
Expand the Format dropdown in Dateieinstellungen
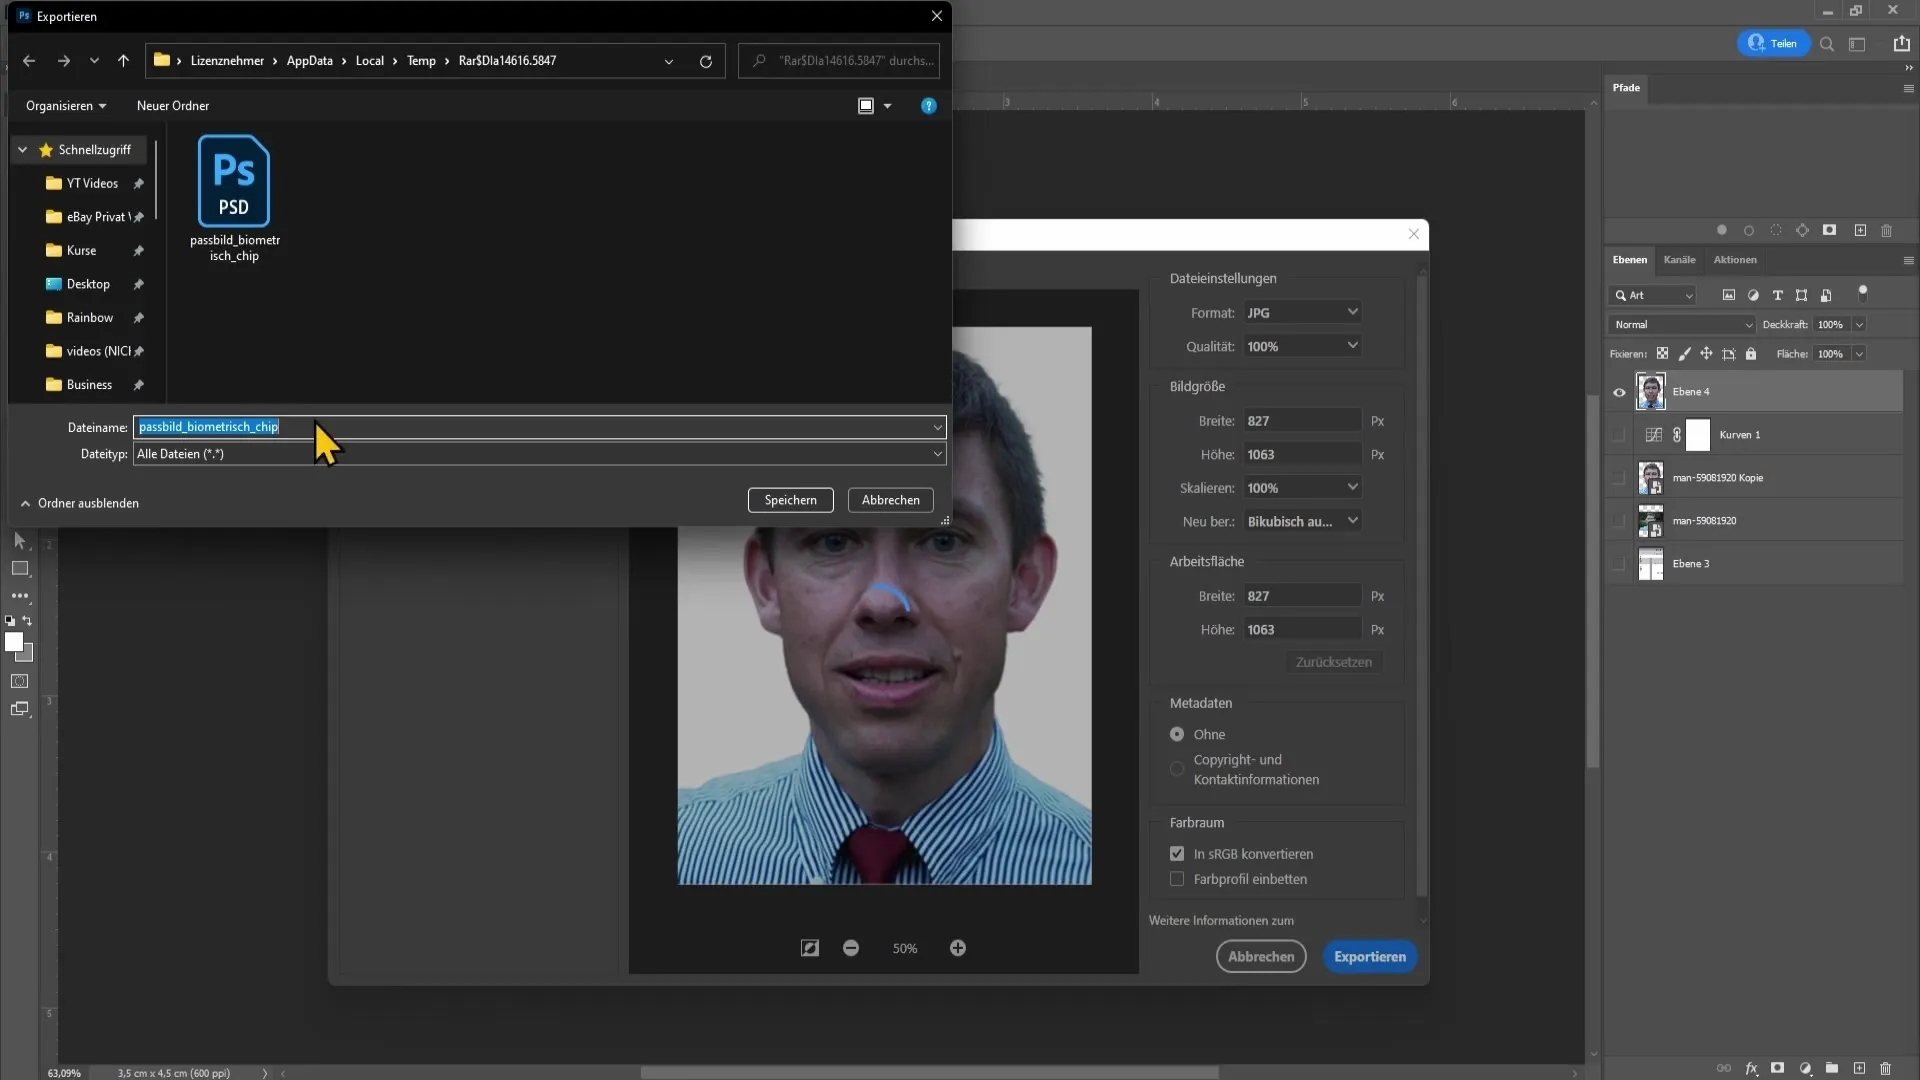click(x=1353, y=313)
